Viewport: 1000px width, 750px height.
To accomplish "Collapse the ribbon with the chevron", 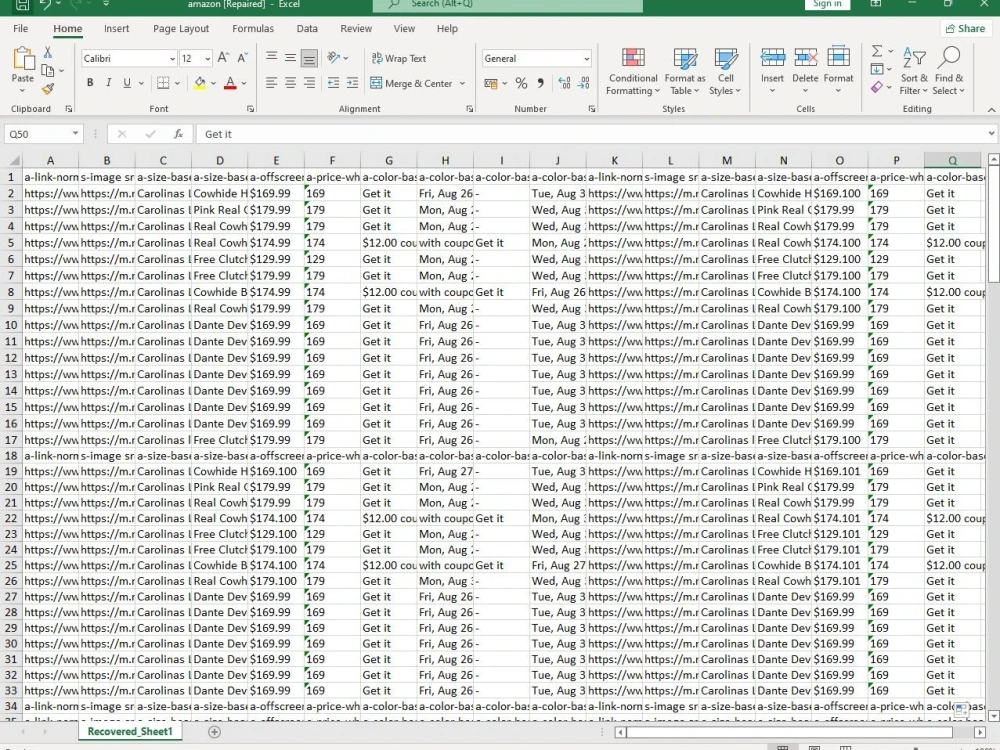I will point(991,110).
